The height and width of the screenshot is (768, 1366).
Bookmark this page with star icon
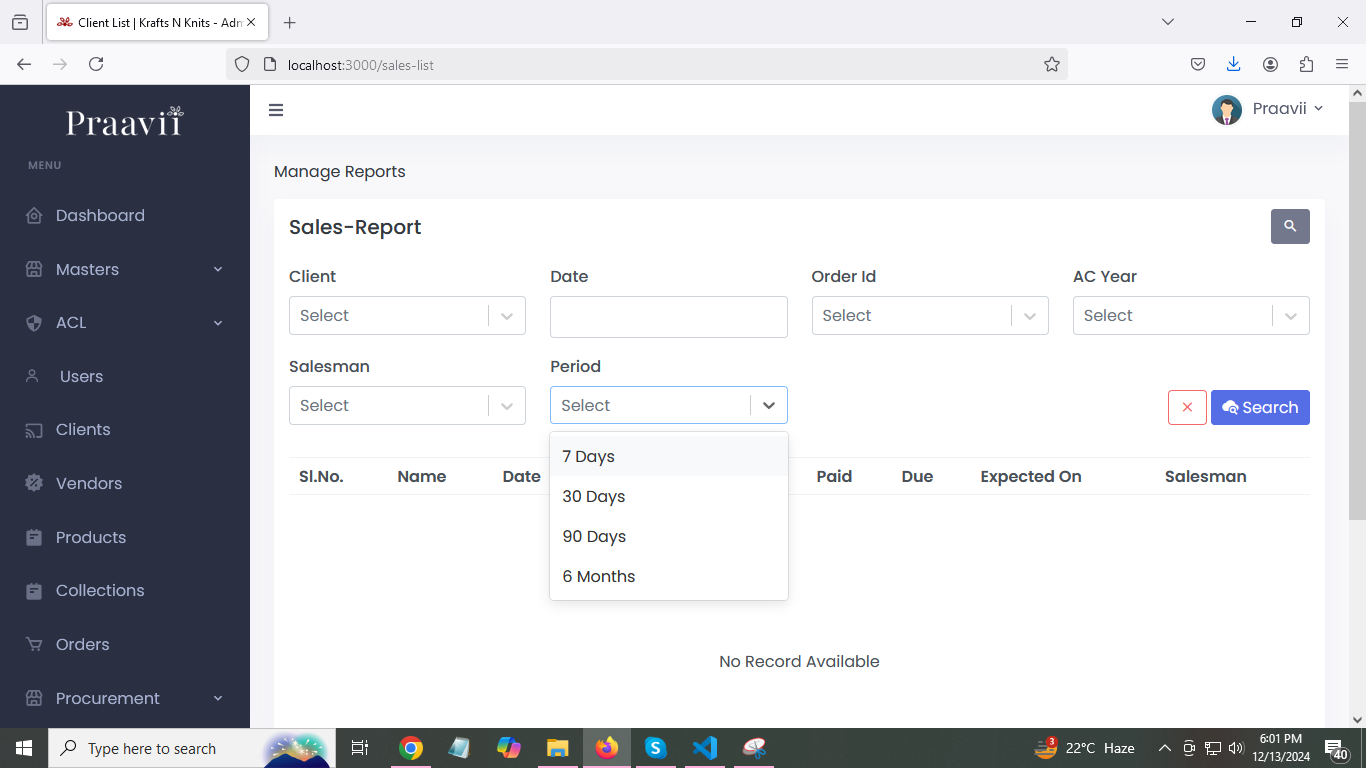pos(1051,64)
